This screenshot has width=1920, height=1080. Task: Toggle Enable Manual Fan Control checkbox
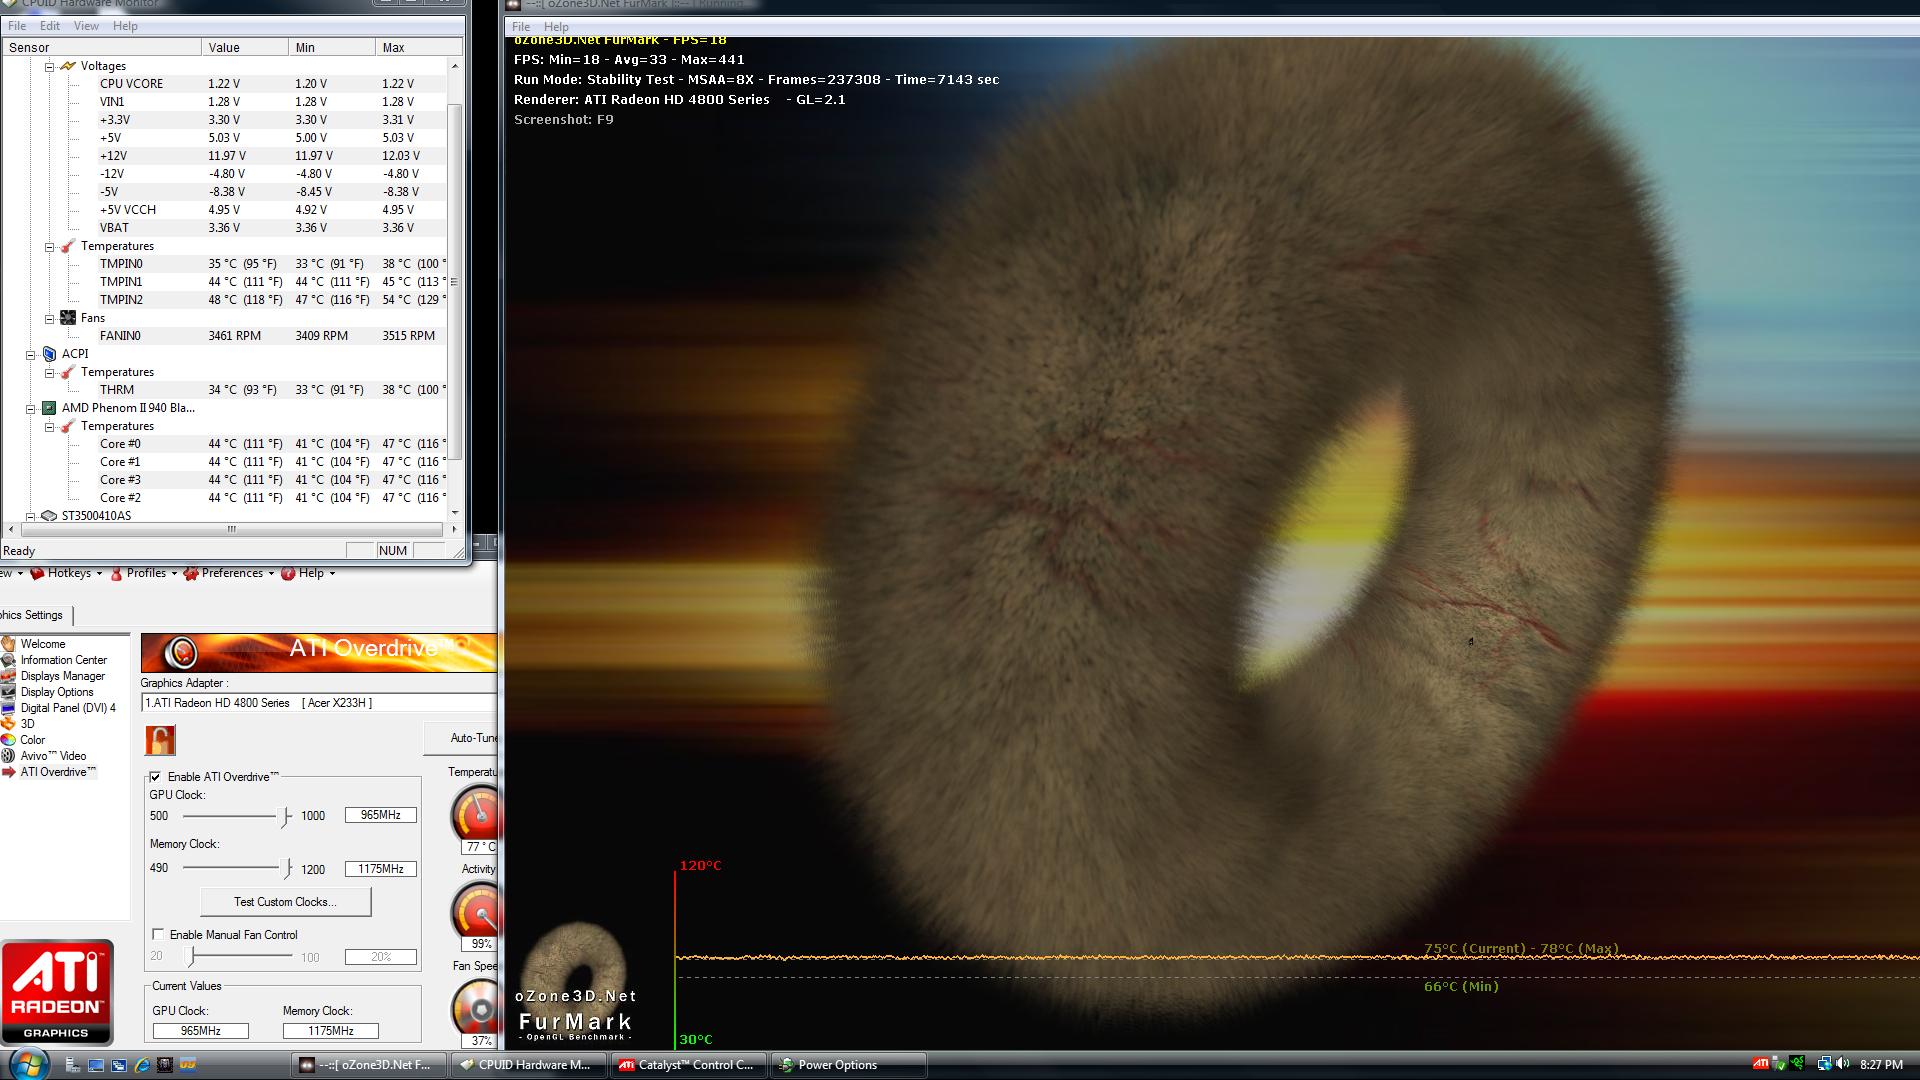[x=157, y=935]
